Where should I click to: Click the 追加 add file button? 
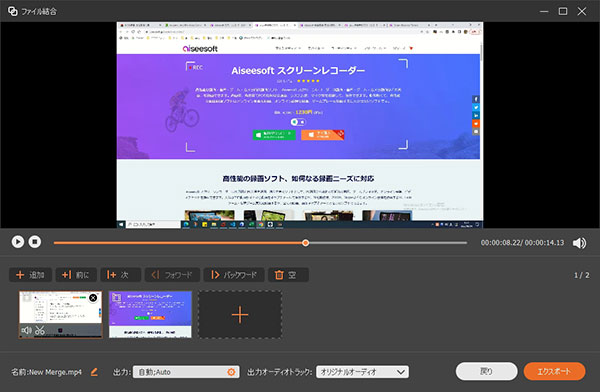pos(30,275)
